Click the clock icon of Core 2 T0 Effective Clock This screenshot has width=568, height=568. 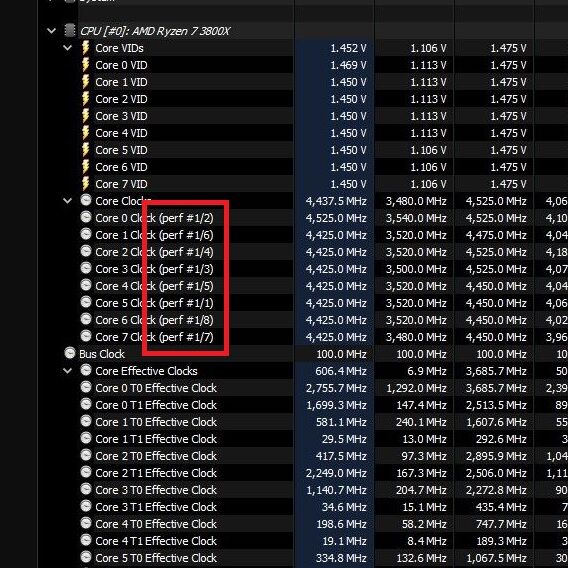86,455
